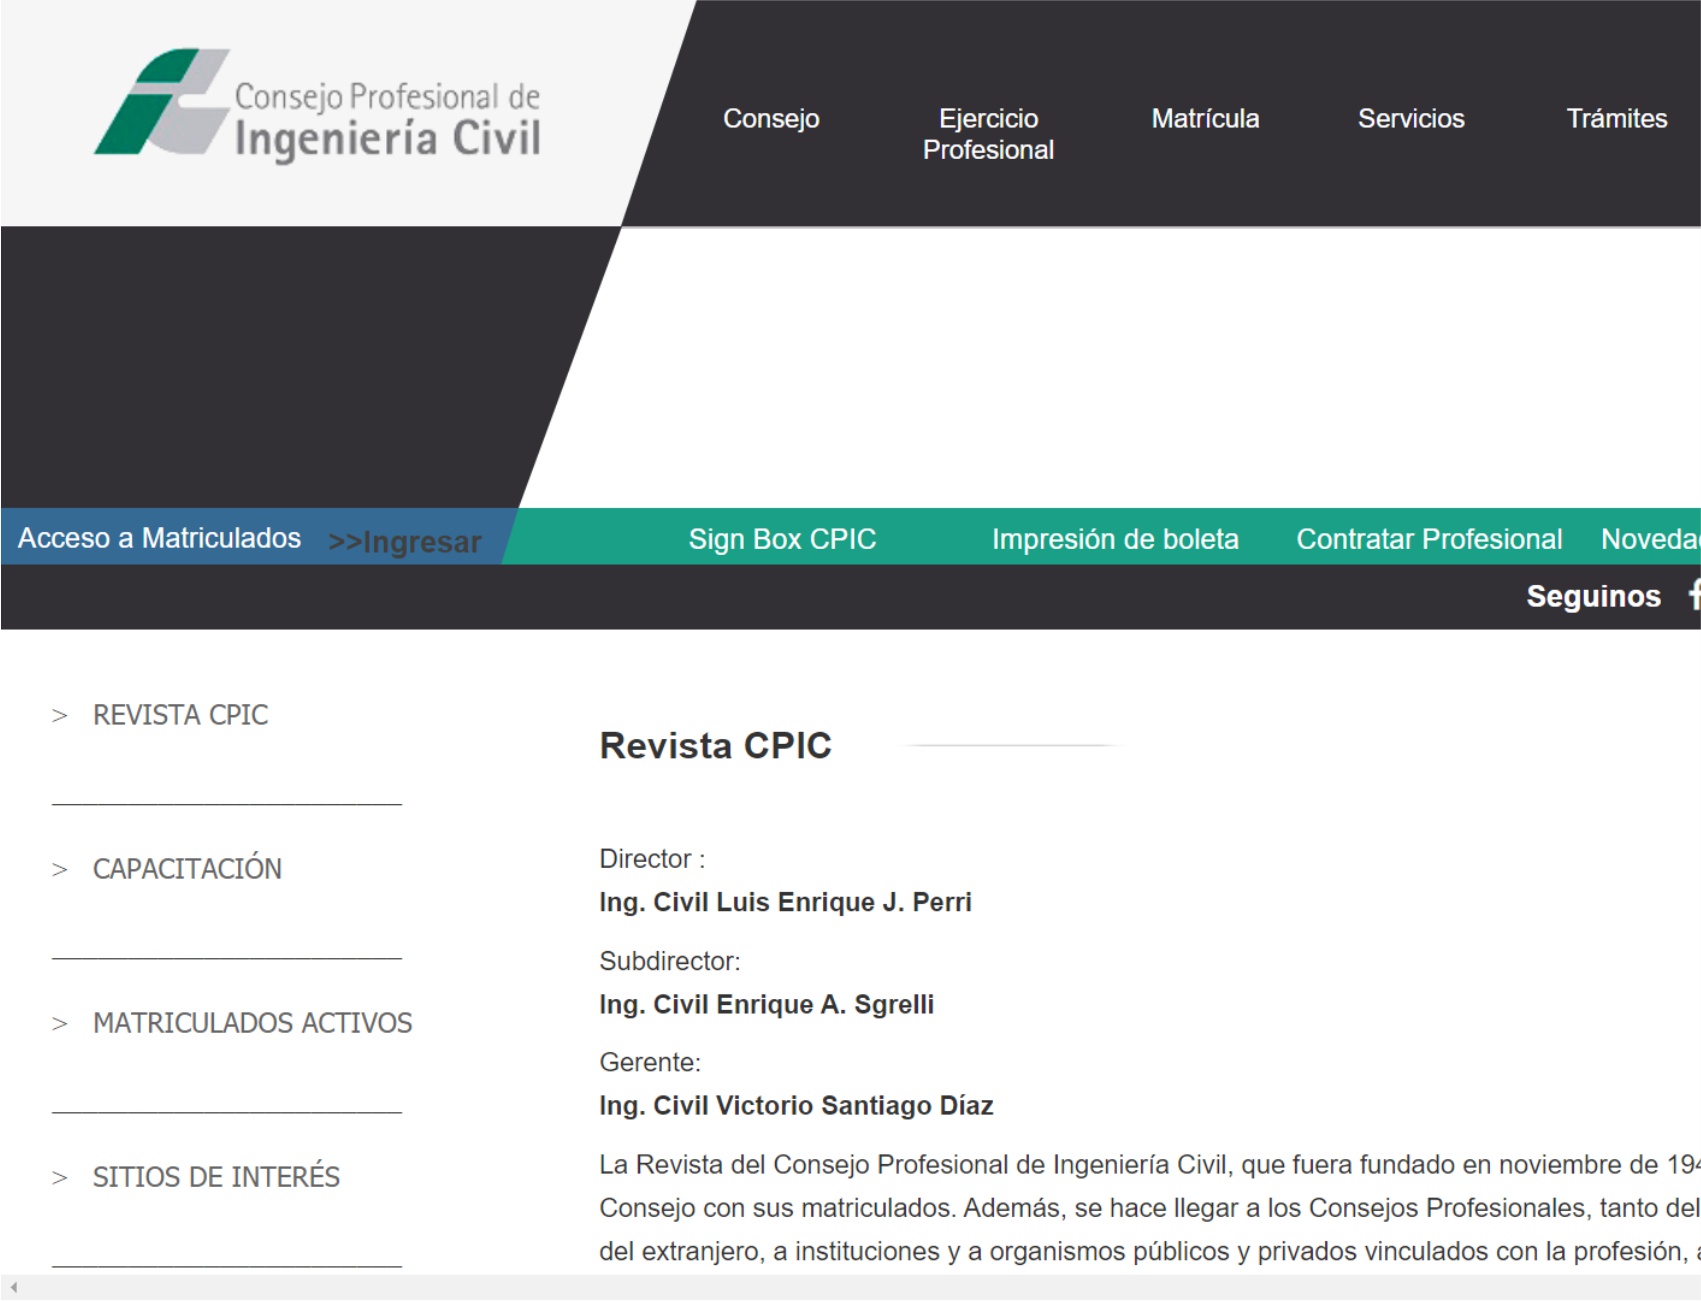Open the Servicios menu

1411,119
